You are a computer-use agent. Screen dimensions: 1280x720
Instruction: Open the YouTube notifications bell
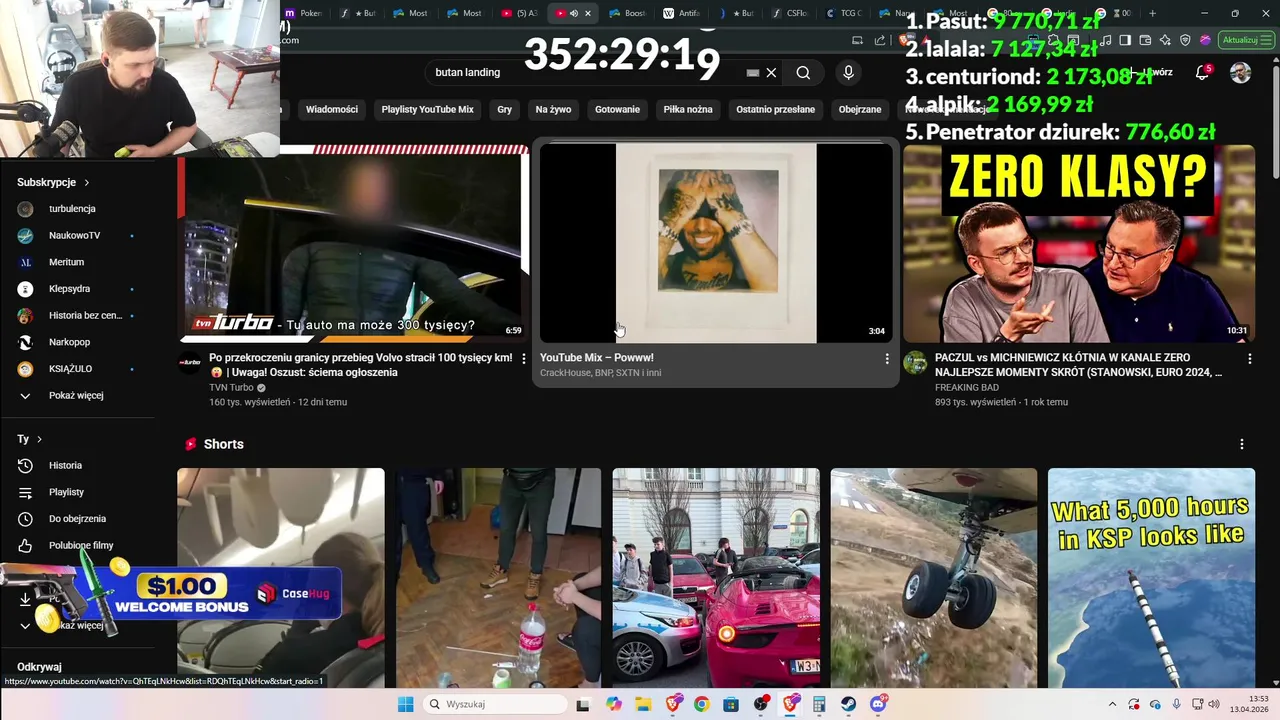(1203, 73)
